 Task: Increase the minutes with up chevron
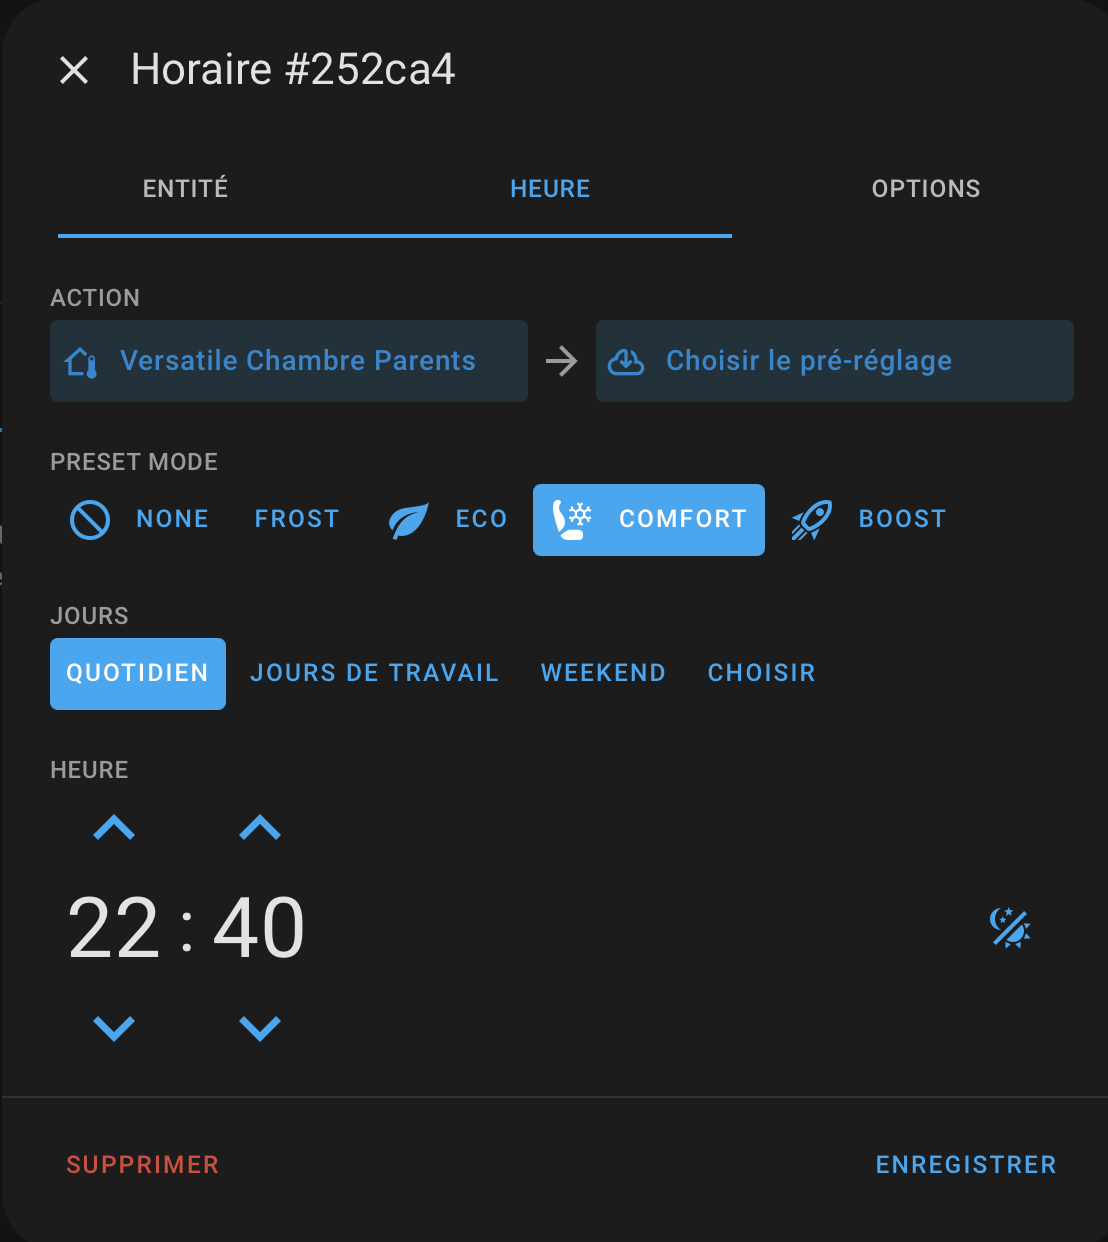(260, 827)
